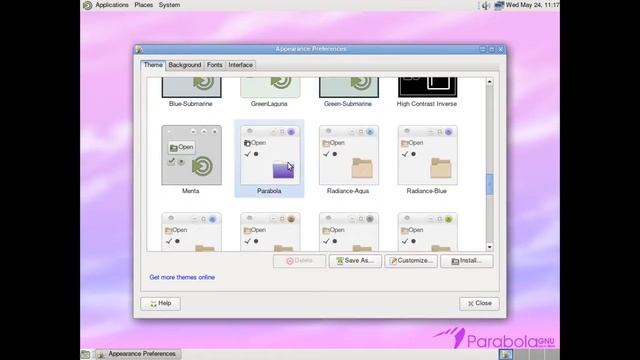Click the Appearance Preferences window menu icon

click(139, 49)
